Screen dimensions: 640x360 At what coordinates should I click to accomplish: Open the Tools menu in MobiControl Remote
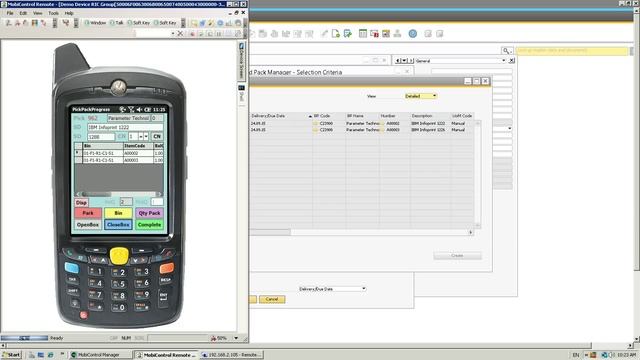click(x=53, y=13)
